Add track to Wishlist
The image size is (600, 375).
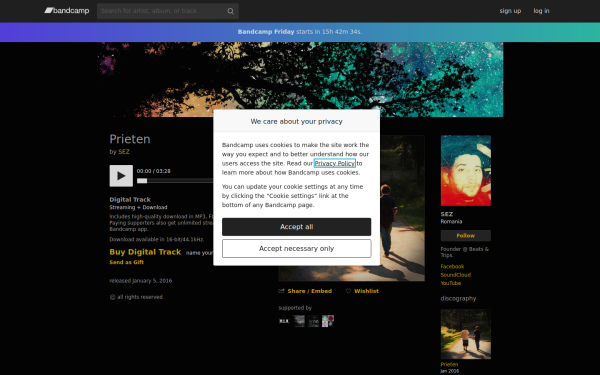(366, 291)
